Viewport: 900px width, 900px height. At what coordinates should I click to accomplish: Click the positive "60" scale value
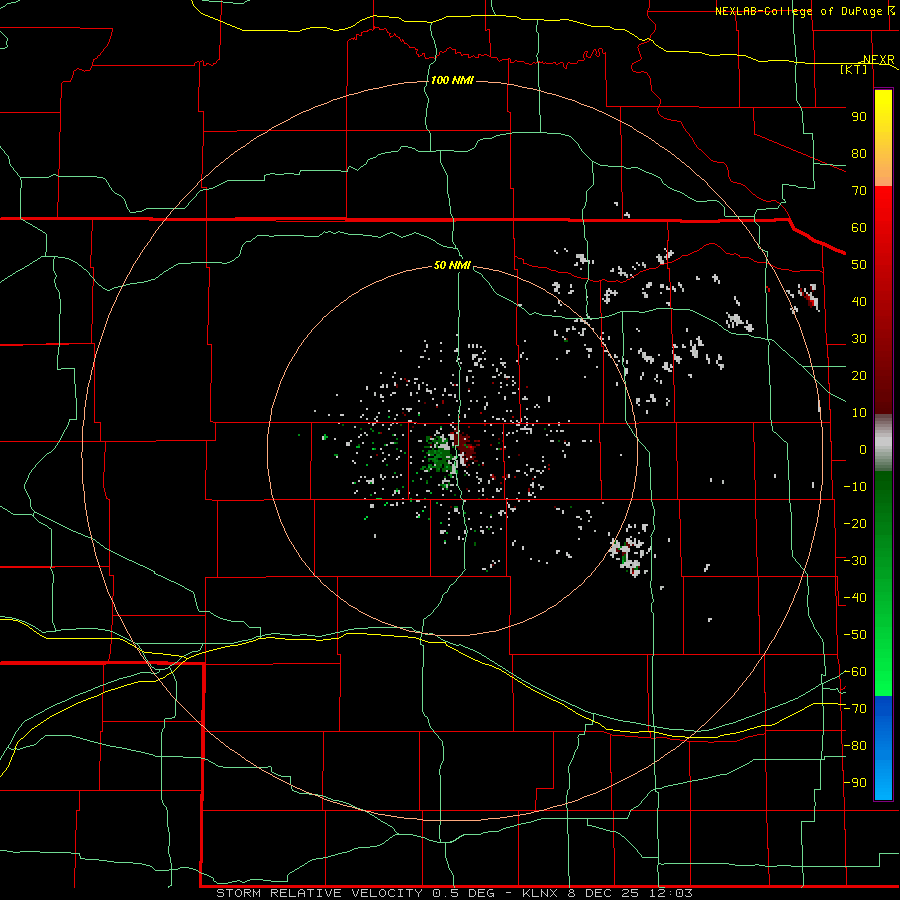point(859,227)
